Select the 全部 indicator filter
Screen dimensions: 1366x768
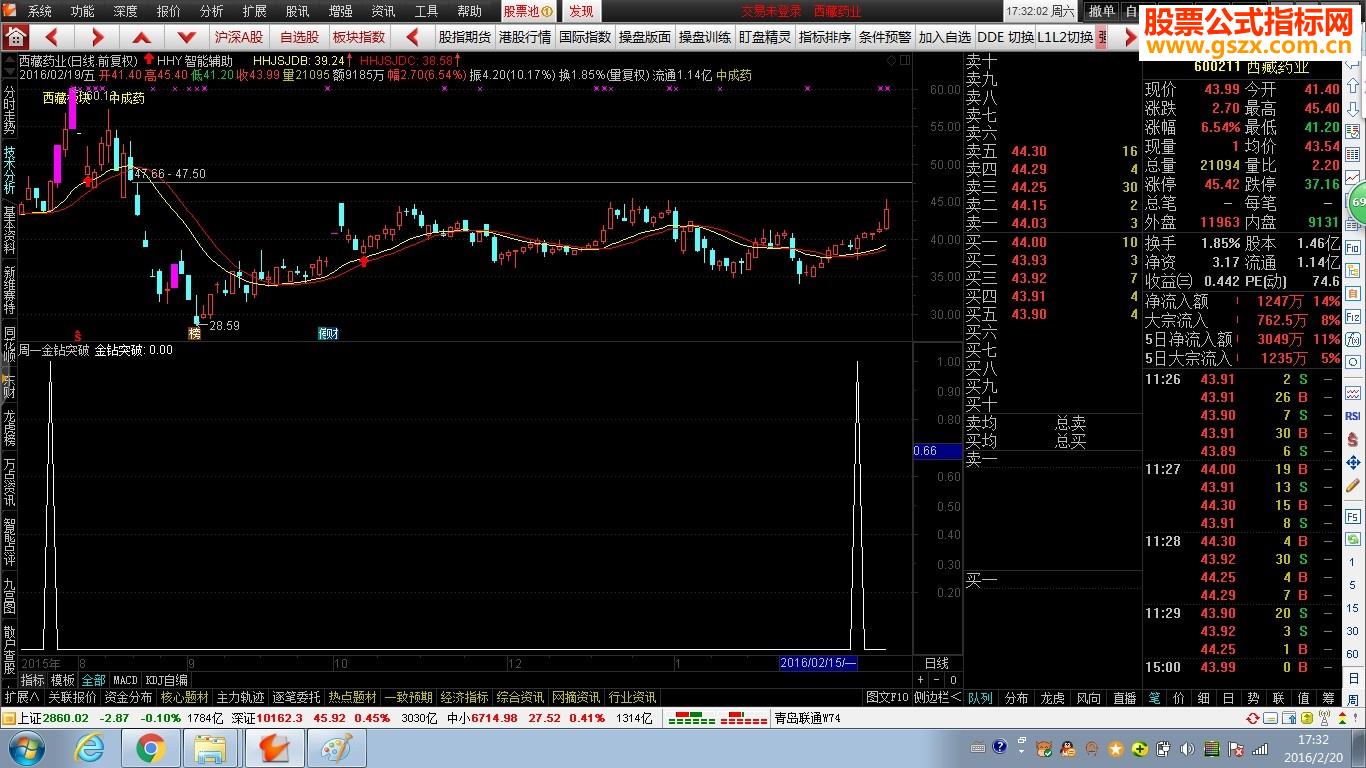pos(93,680)
